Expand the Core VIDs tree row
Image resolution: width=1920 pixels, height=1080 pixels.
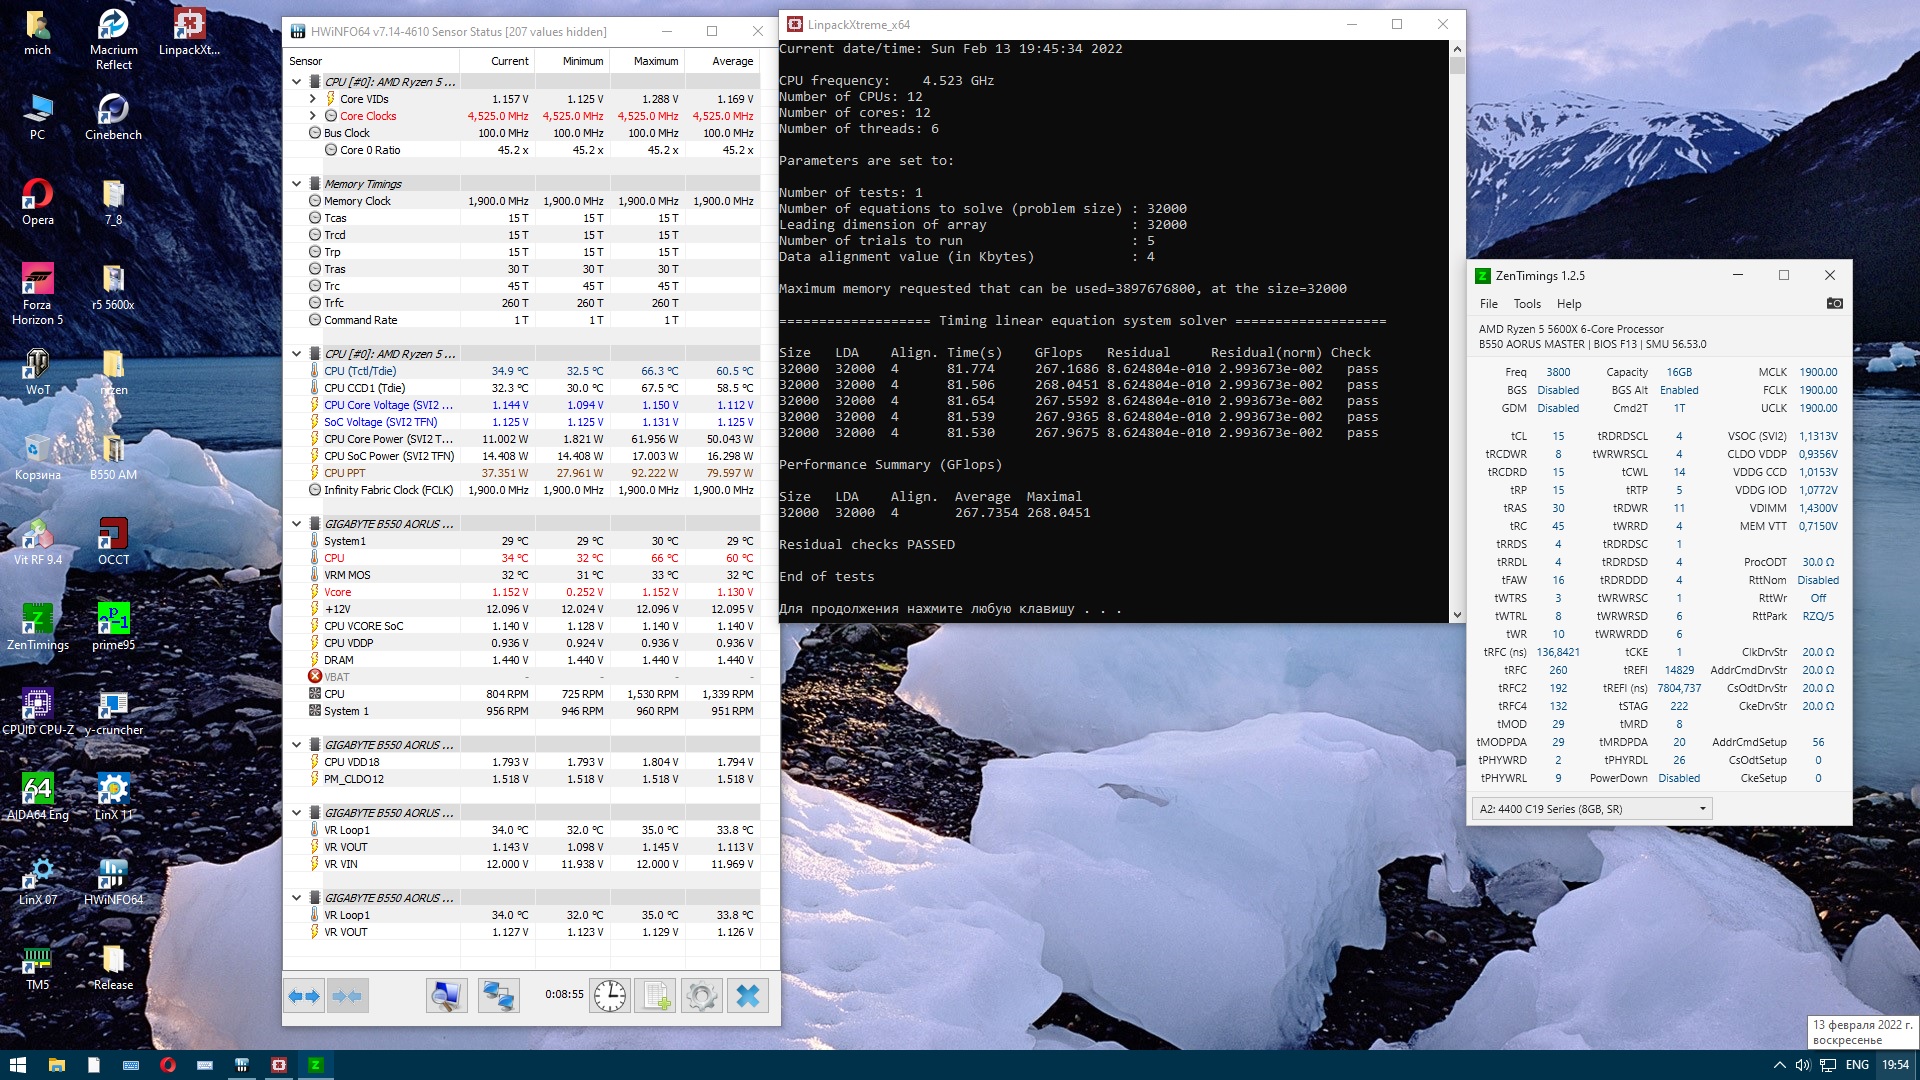pyautogui.click(x=313, y=99)
